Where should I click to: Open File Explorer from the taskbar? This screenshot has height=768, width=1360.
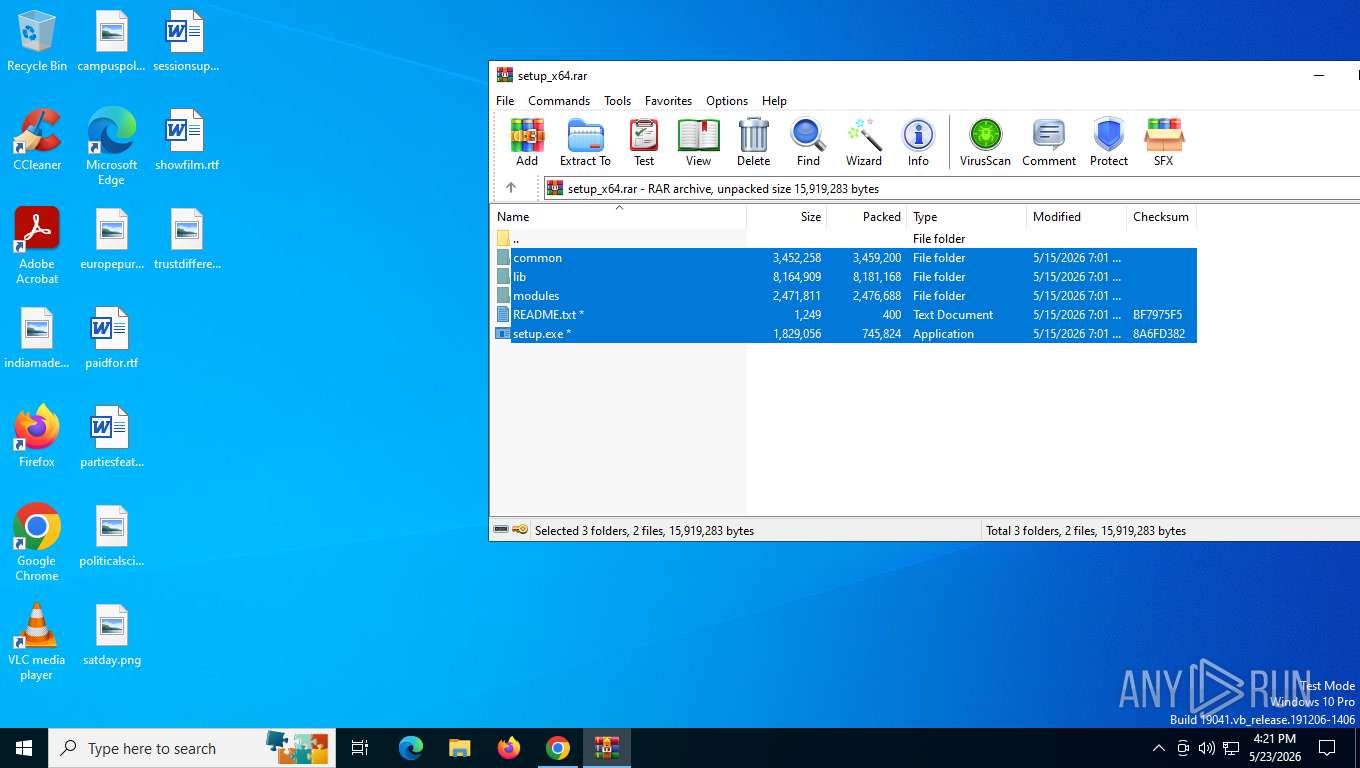click(x=459, y=748)
